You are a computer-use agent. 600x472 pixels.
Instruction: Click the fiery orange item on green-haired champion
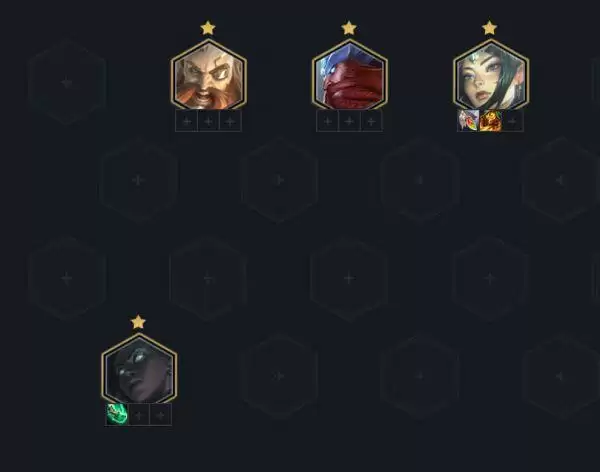pyautogui.click(x=491, y=121)
